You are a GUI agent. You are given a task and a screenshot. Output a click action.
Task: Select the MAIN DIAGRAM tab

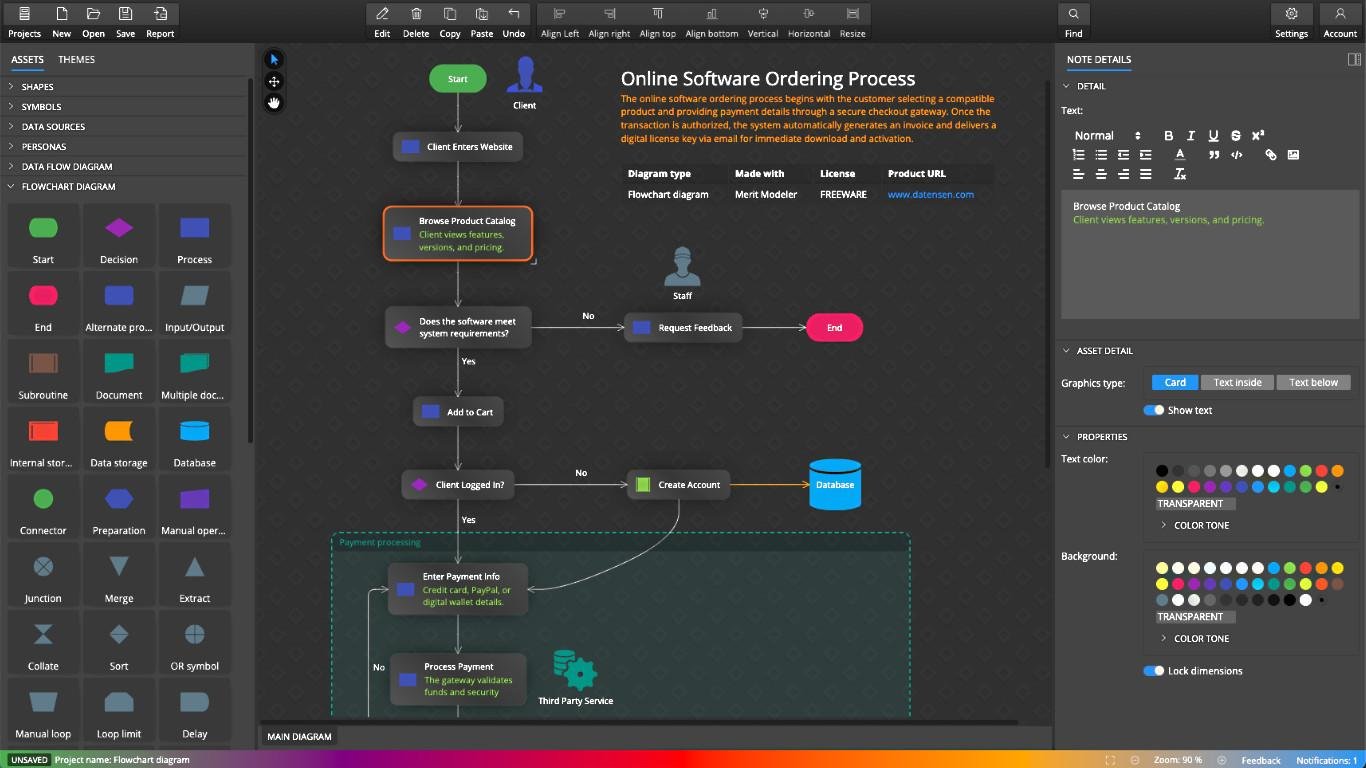(299, 737)
